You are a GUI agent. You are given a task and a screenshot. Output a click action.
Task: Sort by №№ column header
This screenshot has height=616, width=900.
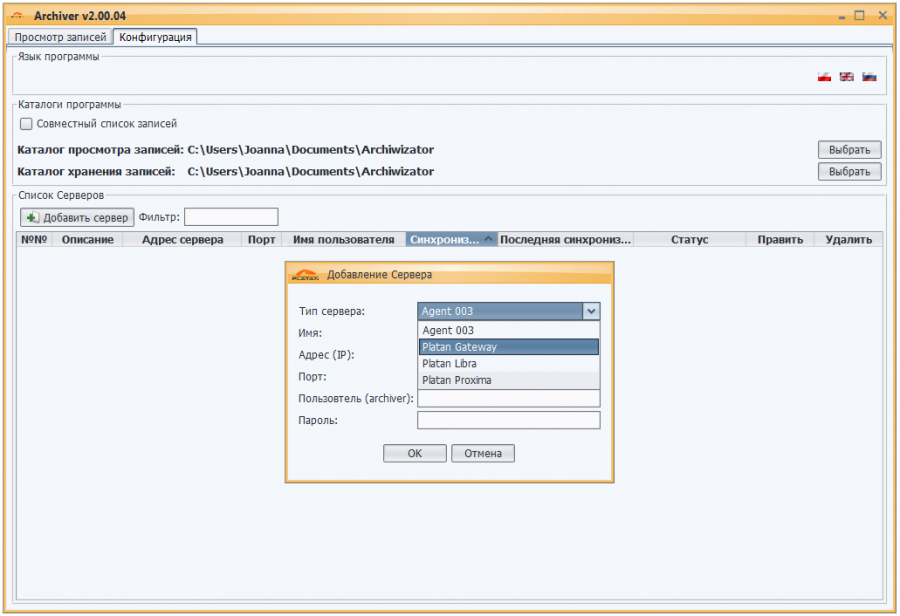(34, 239)
